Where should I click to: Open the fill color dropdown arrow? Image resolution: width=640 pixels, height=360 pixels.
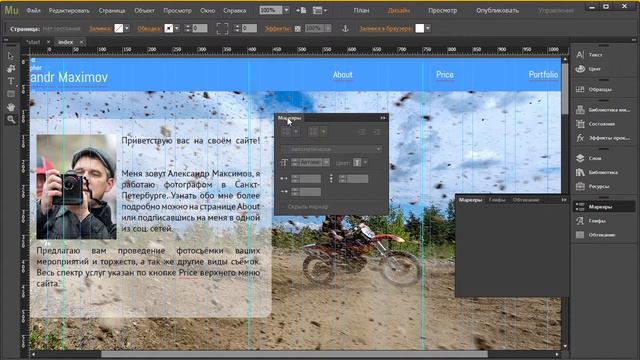click(x=127, y=28)
